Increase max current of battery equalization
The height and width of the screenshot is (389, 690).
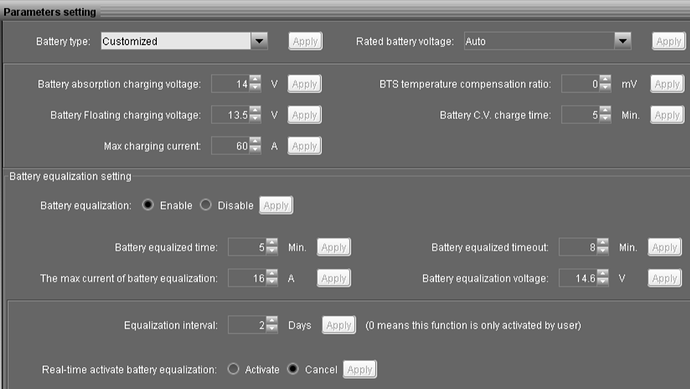(x=272, y=274)
